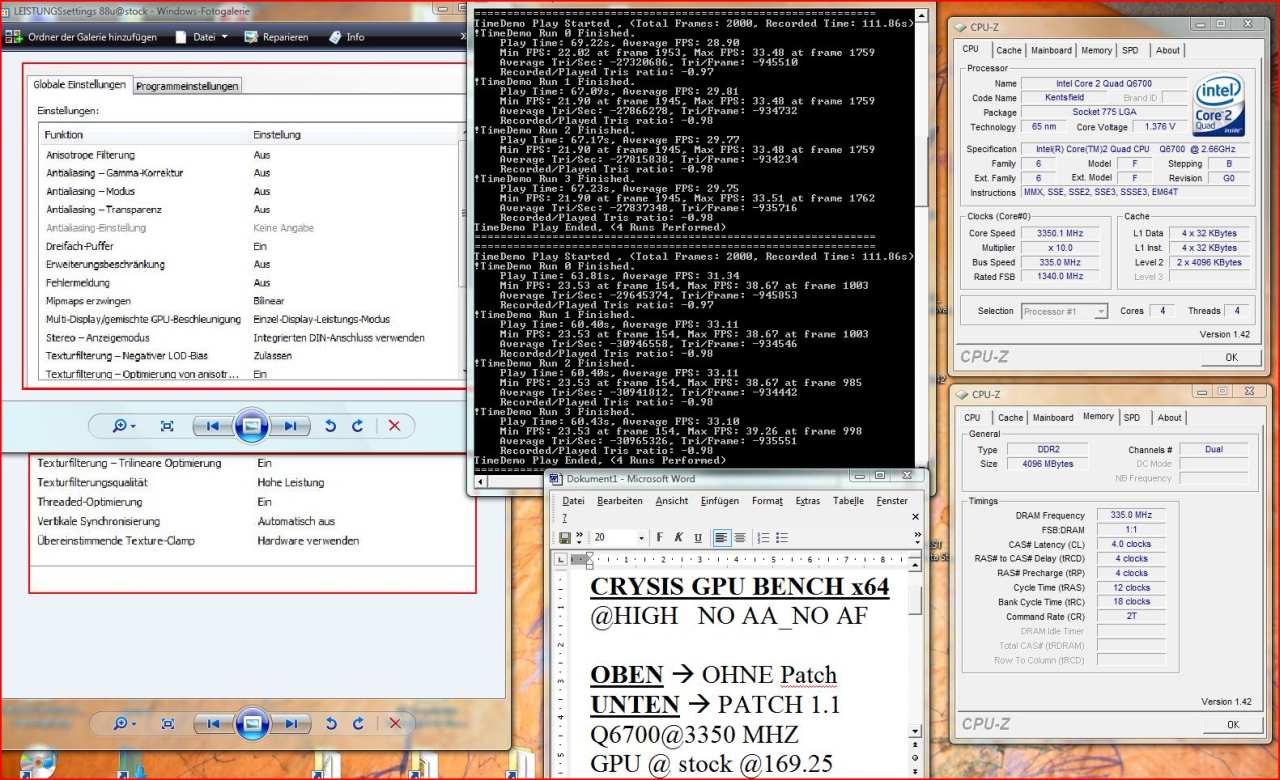This screenshot has width=1280, height=780.
Task: Expand the Word toolbar overflow next to Save
Action: [x=579, y=537]
